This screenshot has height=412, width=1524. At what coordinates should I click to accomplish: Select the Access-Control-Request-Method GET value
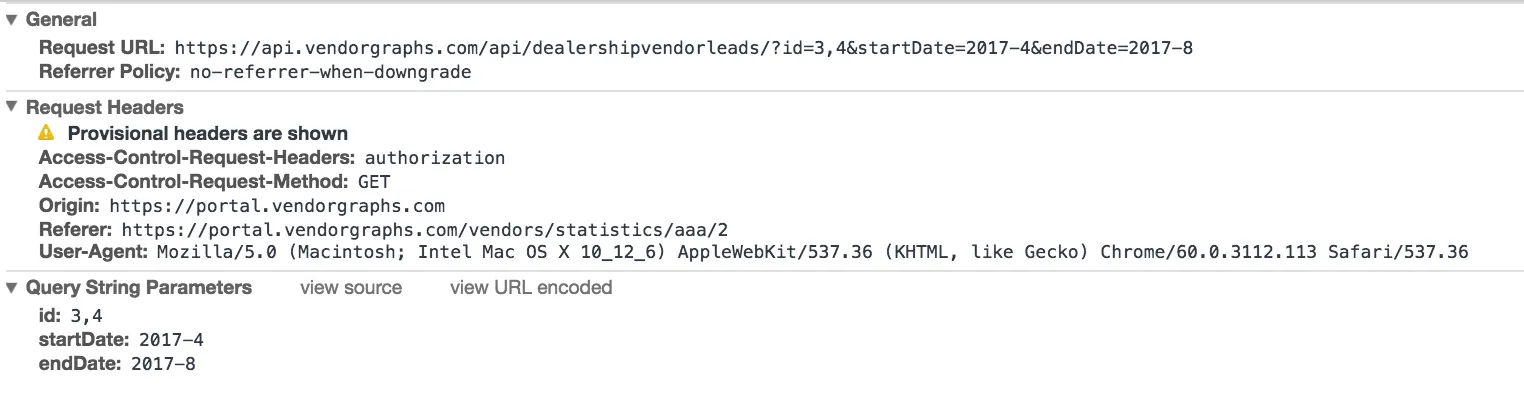374,182
